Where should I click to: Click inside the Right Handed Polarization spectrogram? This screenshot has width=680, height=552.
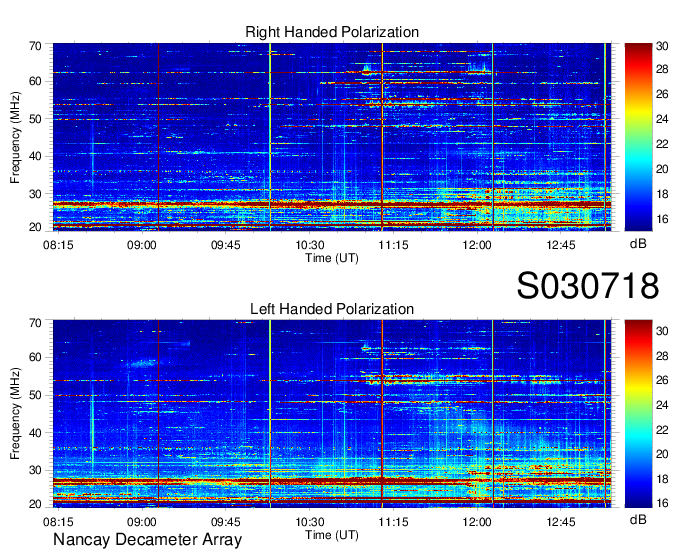click(332, 137)
